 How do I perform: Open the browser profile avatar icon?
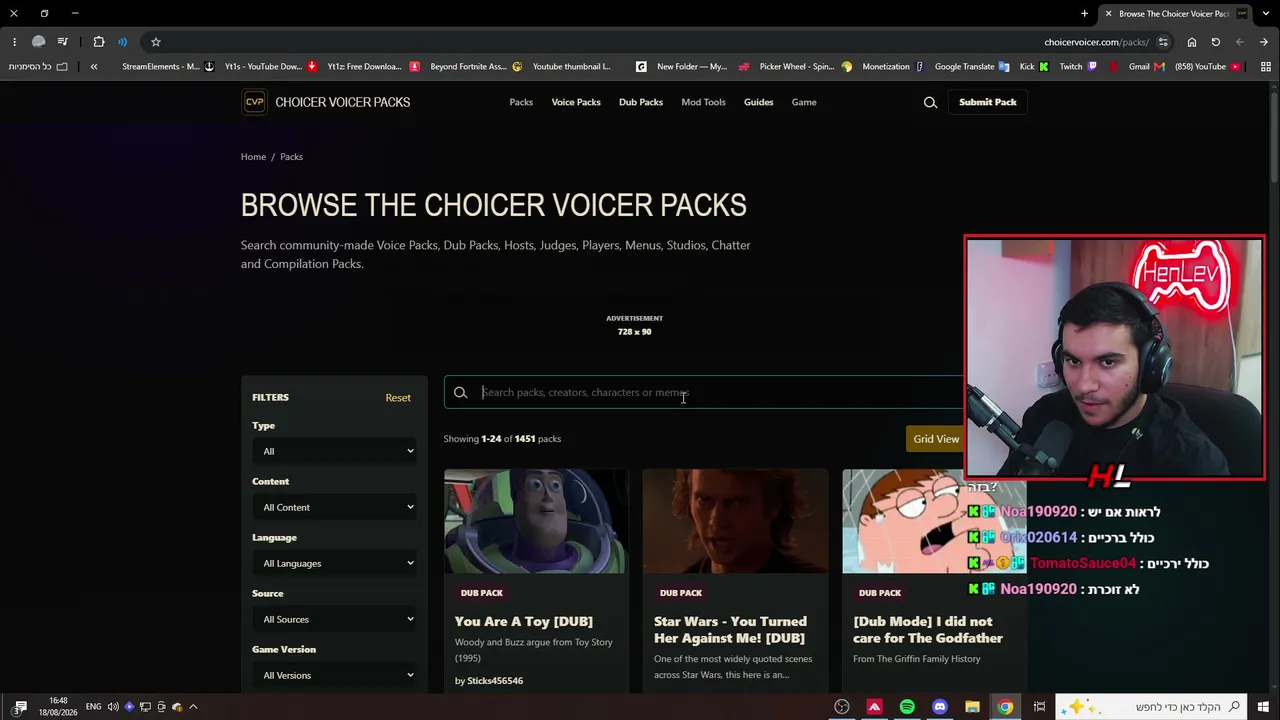pos(38,42)
